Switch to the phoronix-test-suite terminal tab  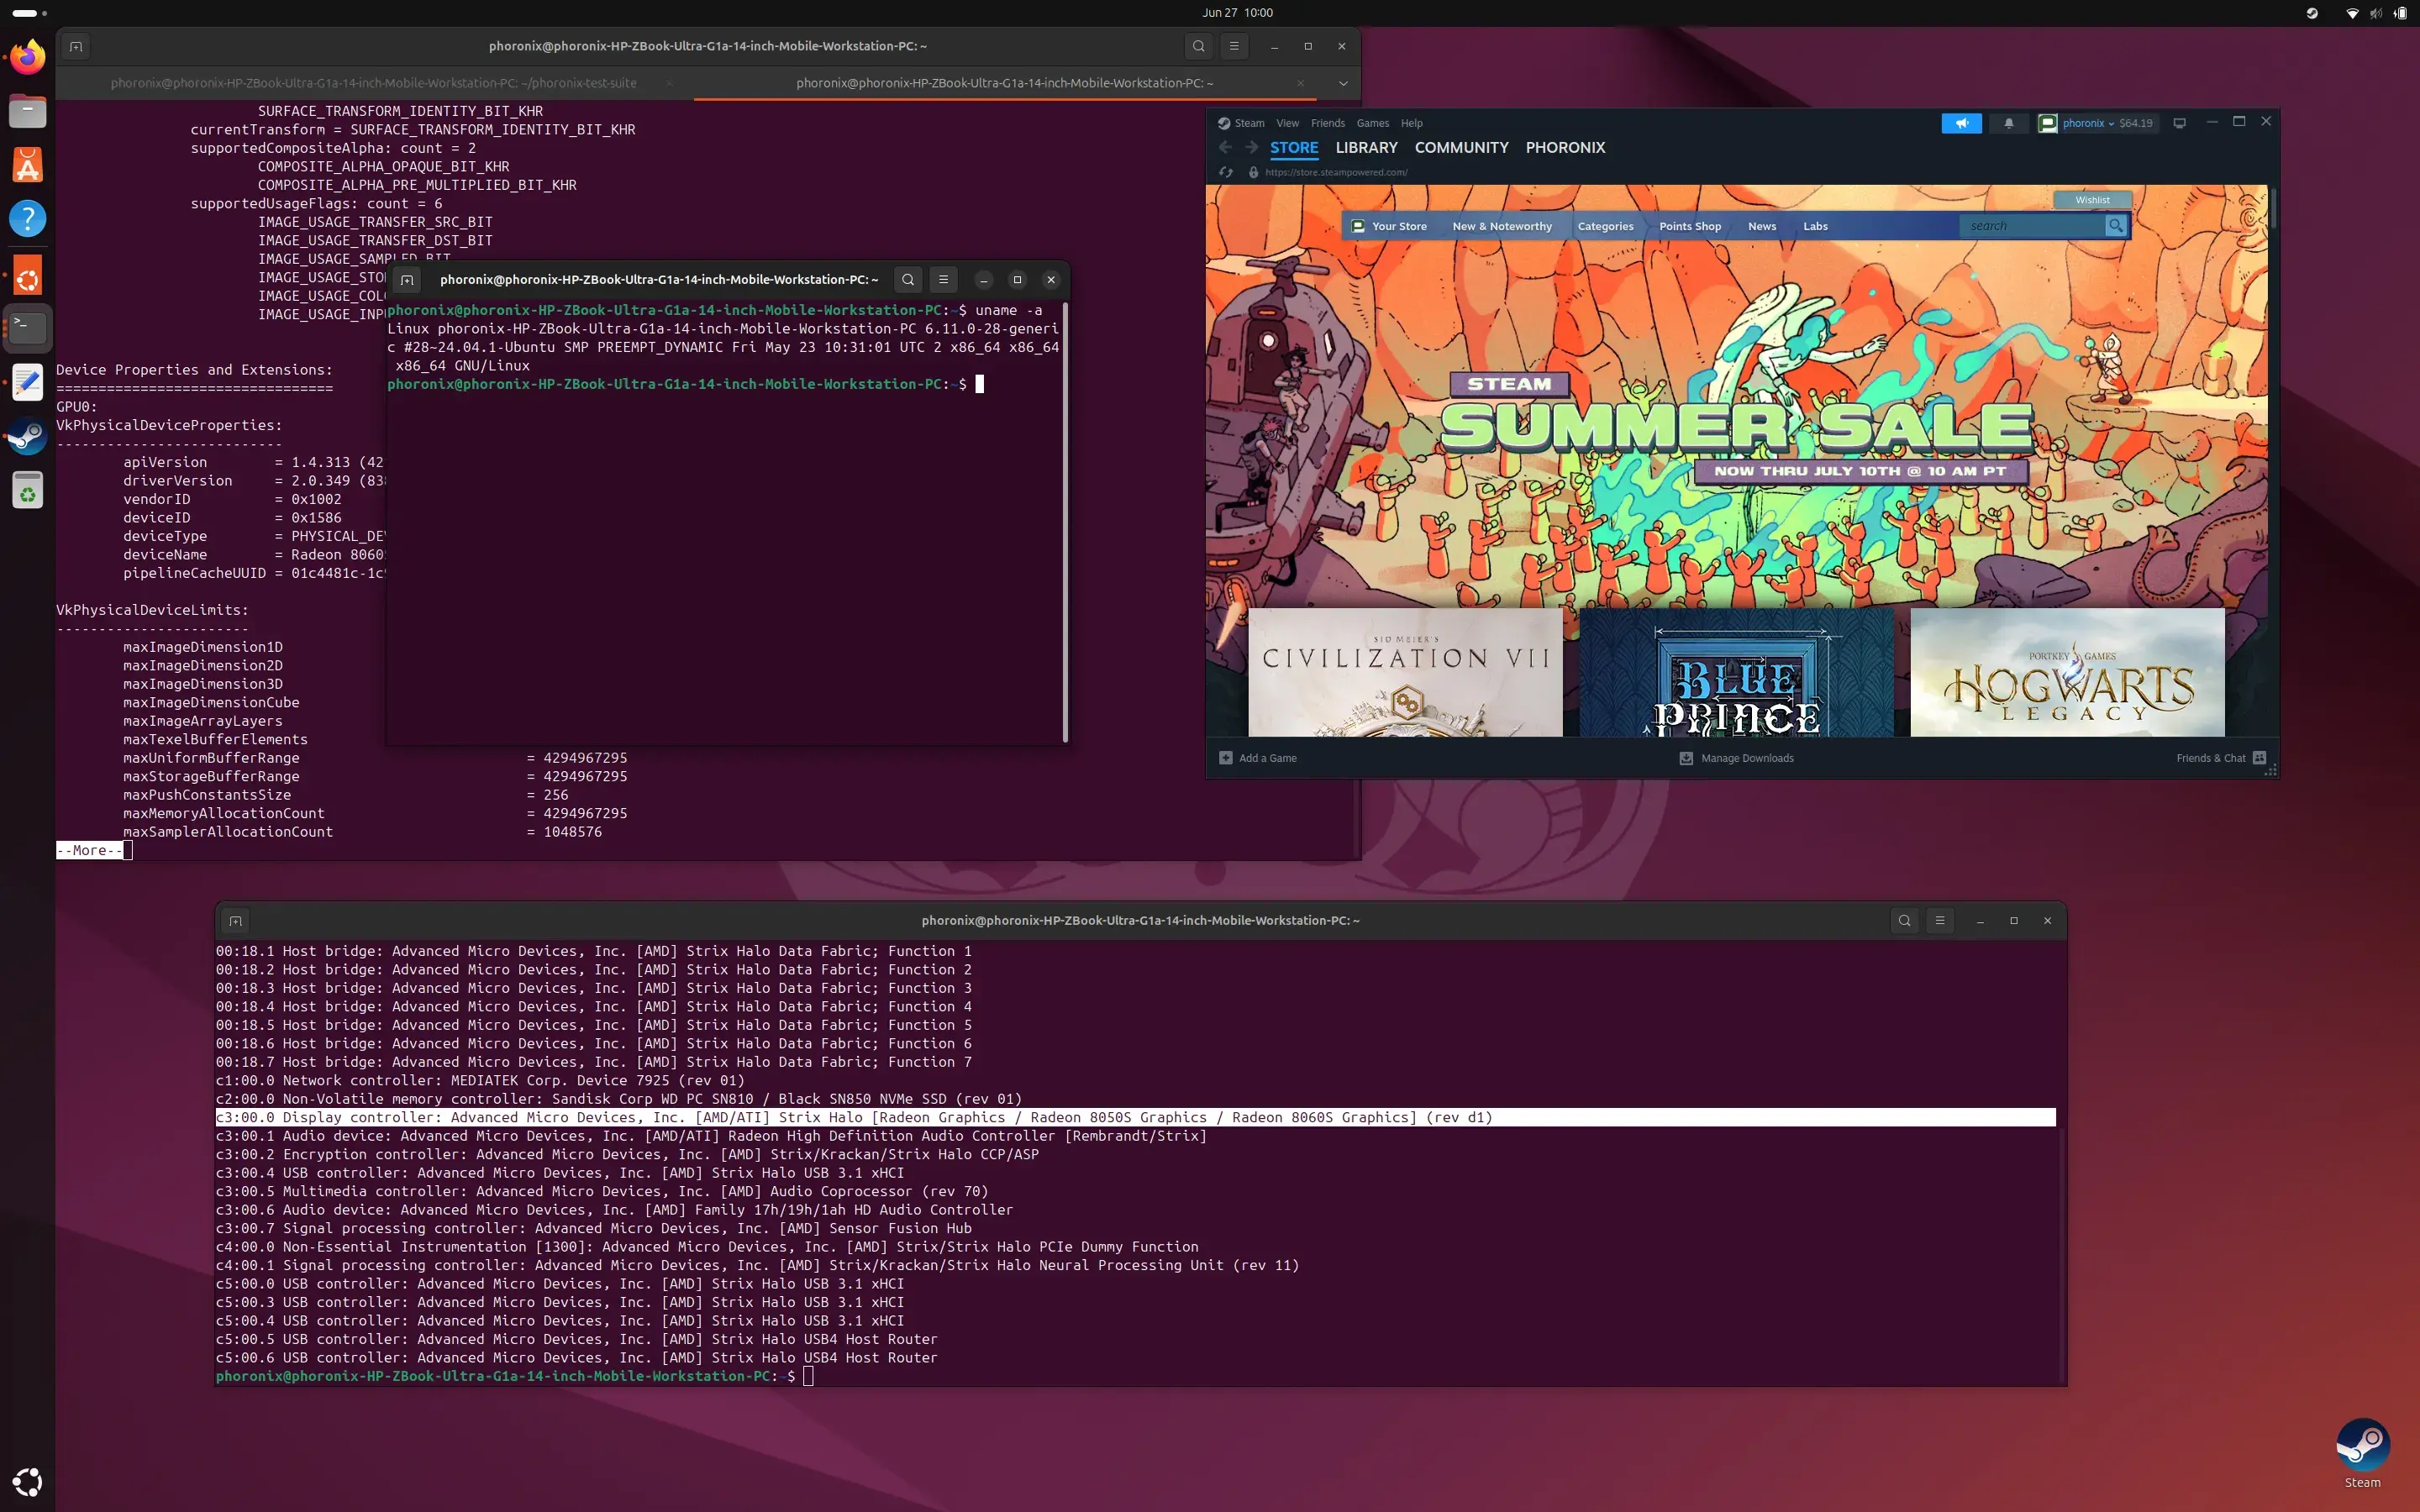tap(373, 83)
